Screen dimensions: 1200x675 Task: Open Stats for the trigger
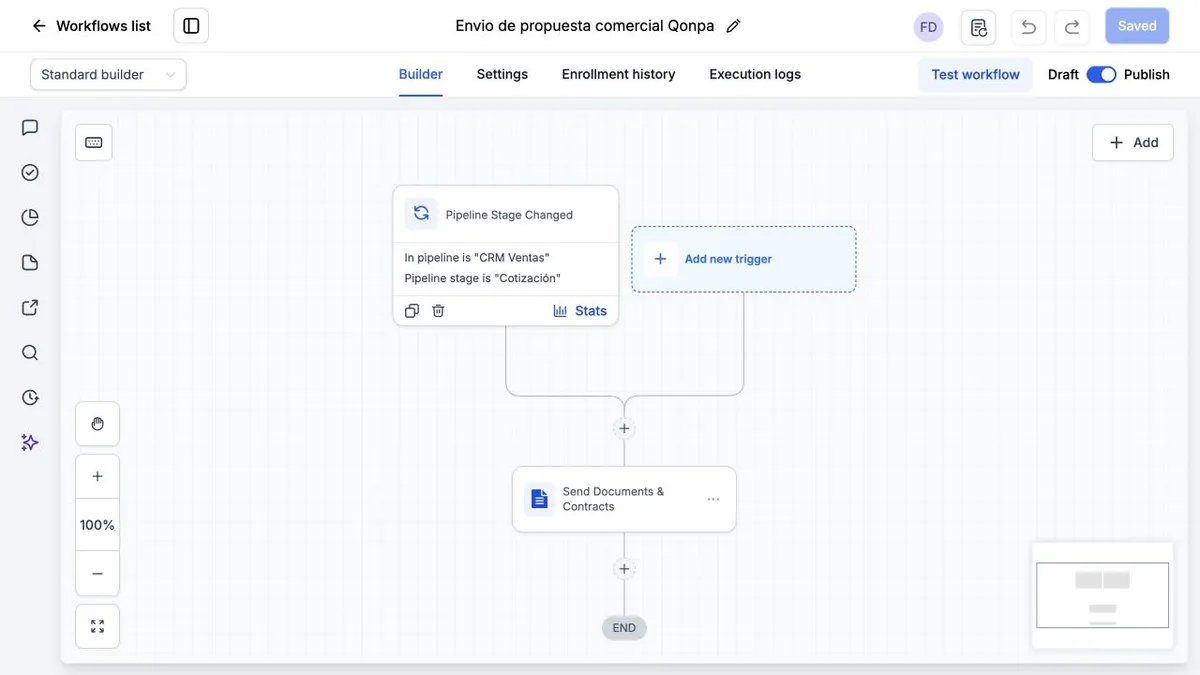tap(580, 311)
